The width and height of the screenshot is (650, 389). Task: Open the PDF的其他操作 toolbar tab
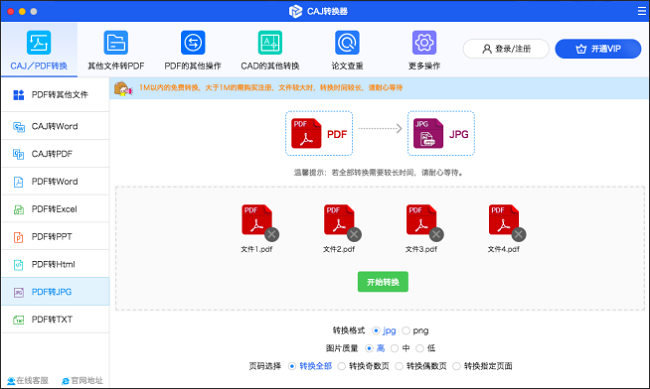(x=193, y=50)
